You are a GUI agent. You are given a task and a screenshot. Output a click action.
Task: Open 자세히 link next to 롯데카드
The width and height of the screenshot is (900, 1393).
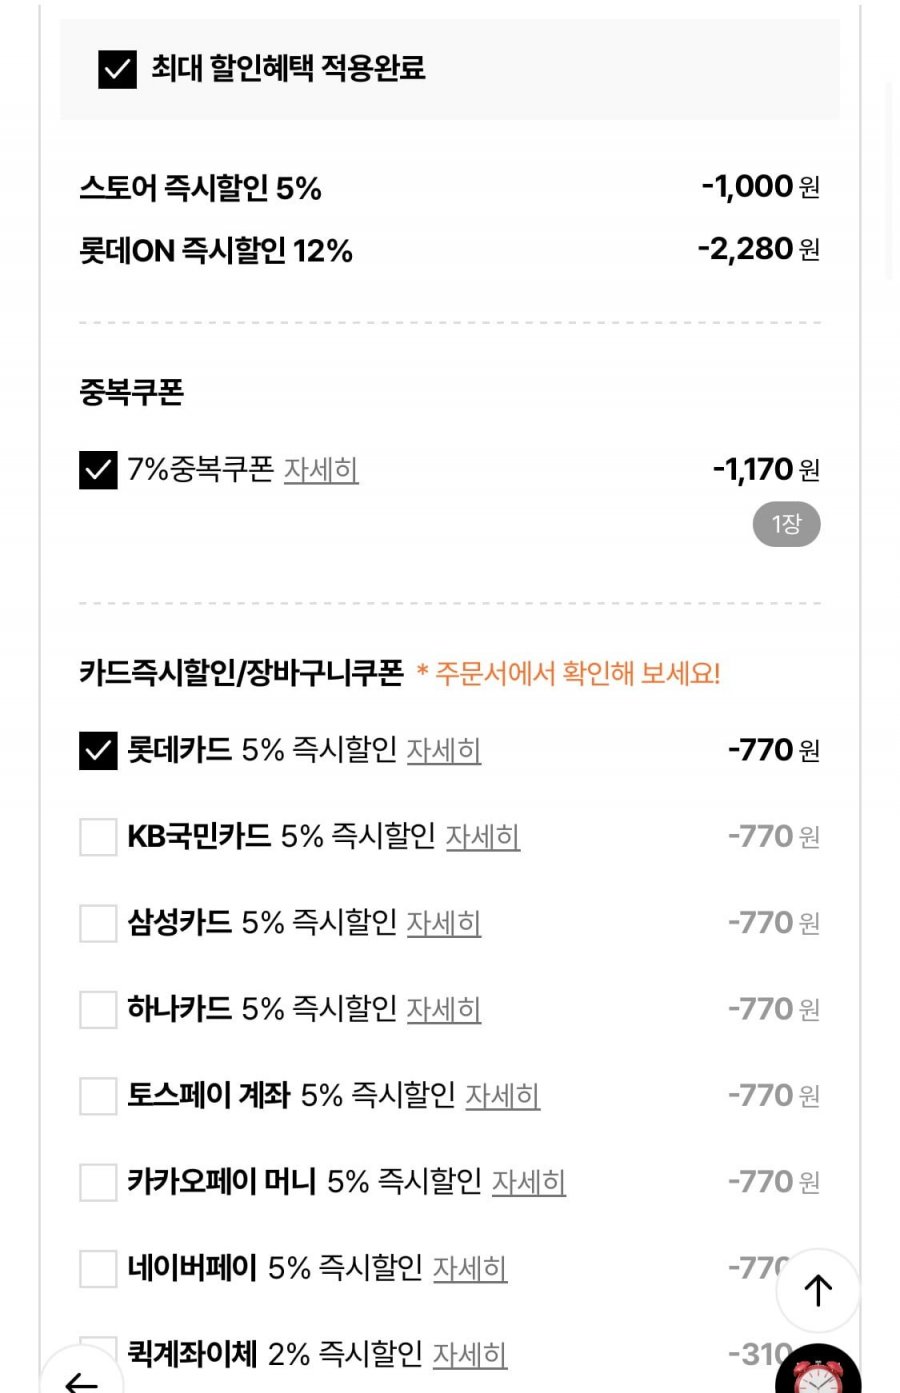tap(444, 751)
